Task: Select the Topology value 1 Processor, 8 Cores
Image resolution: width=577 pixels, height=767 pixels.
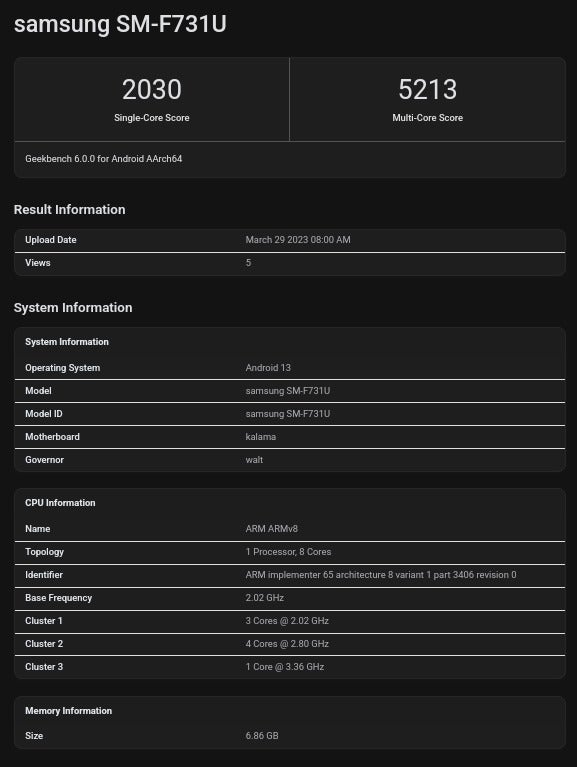Action: coord(288,552)
